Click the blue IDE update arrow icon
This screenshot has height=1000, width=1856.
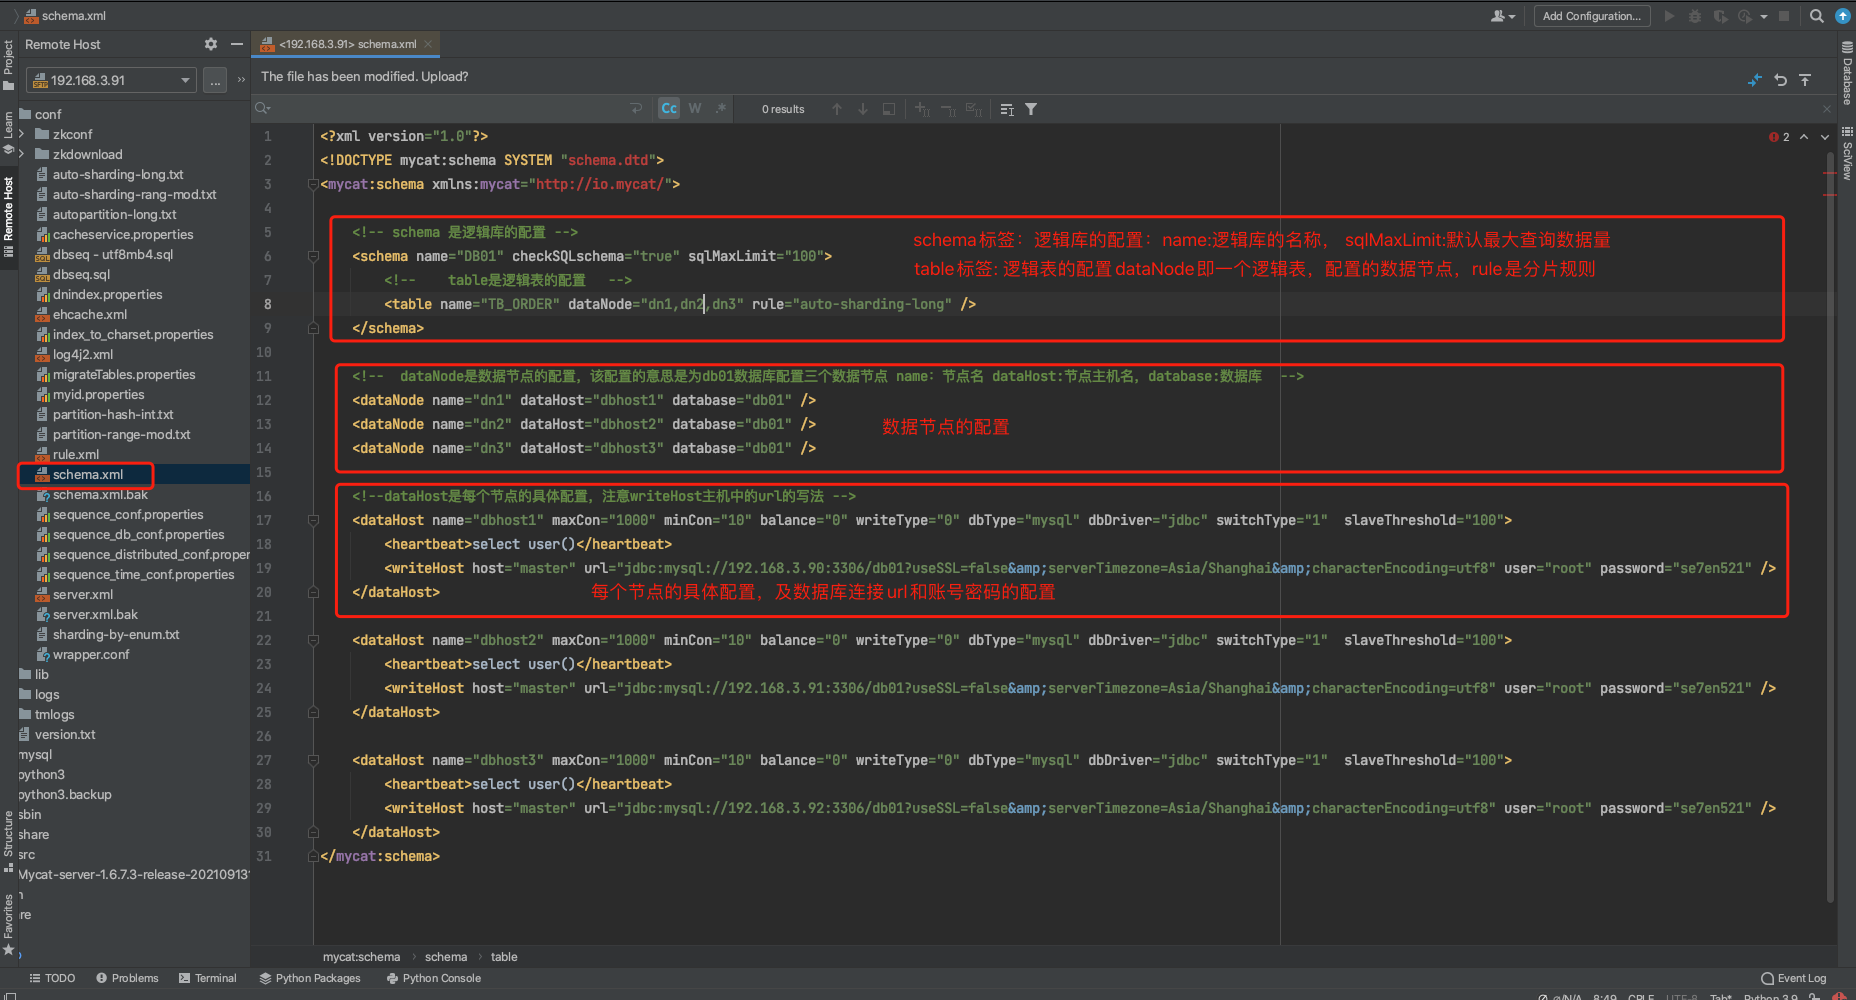click(1843, 16)
